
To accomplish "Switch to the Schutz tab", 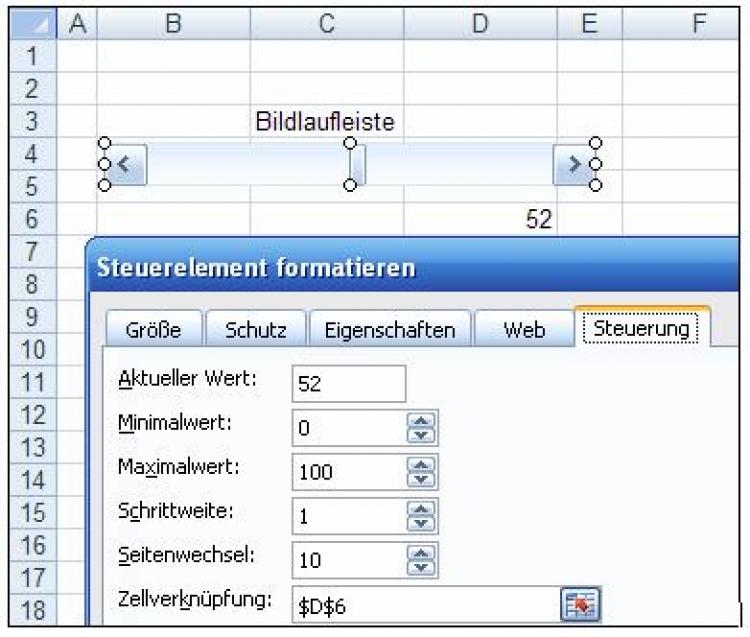I will [256, 331].
